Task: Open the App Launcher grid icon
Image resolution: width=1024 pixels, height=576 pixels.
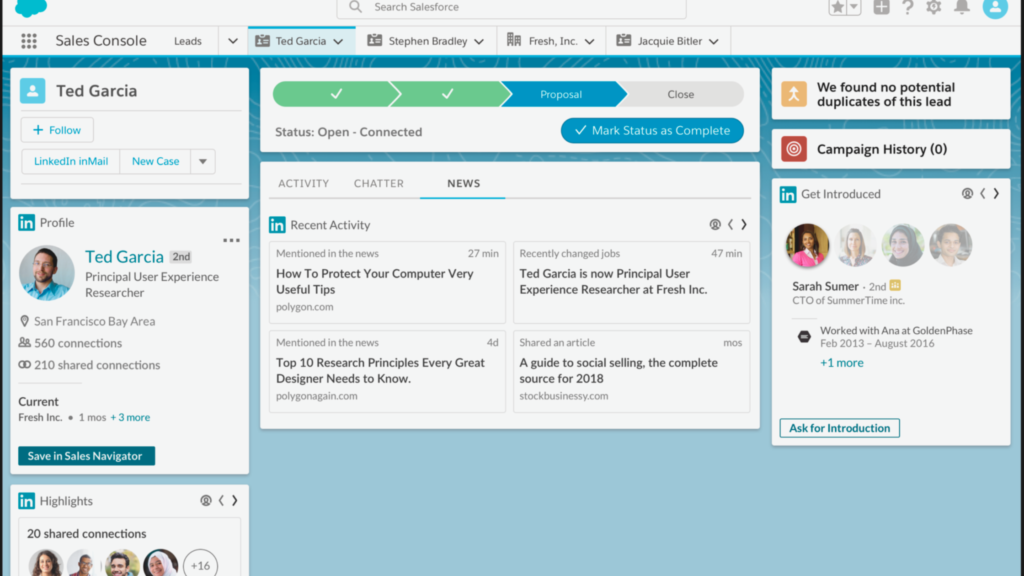Action: [x=29, y=41]
